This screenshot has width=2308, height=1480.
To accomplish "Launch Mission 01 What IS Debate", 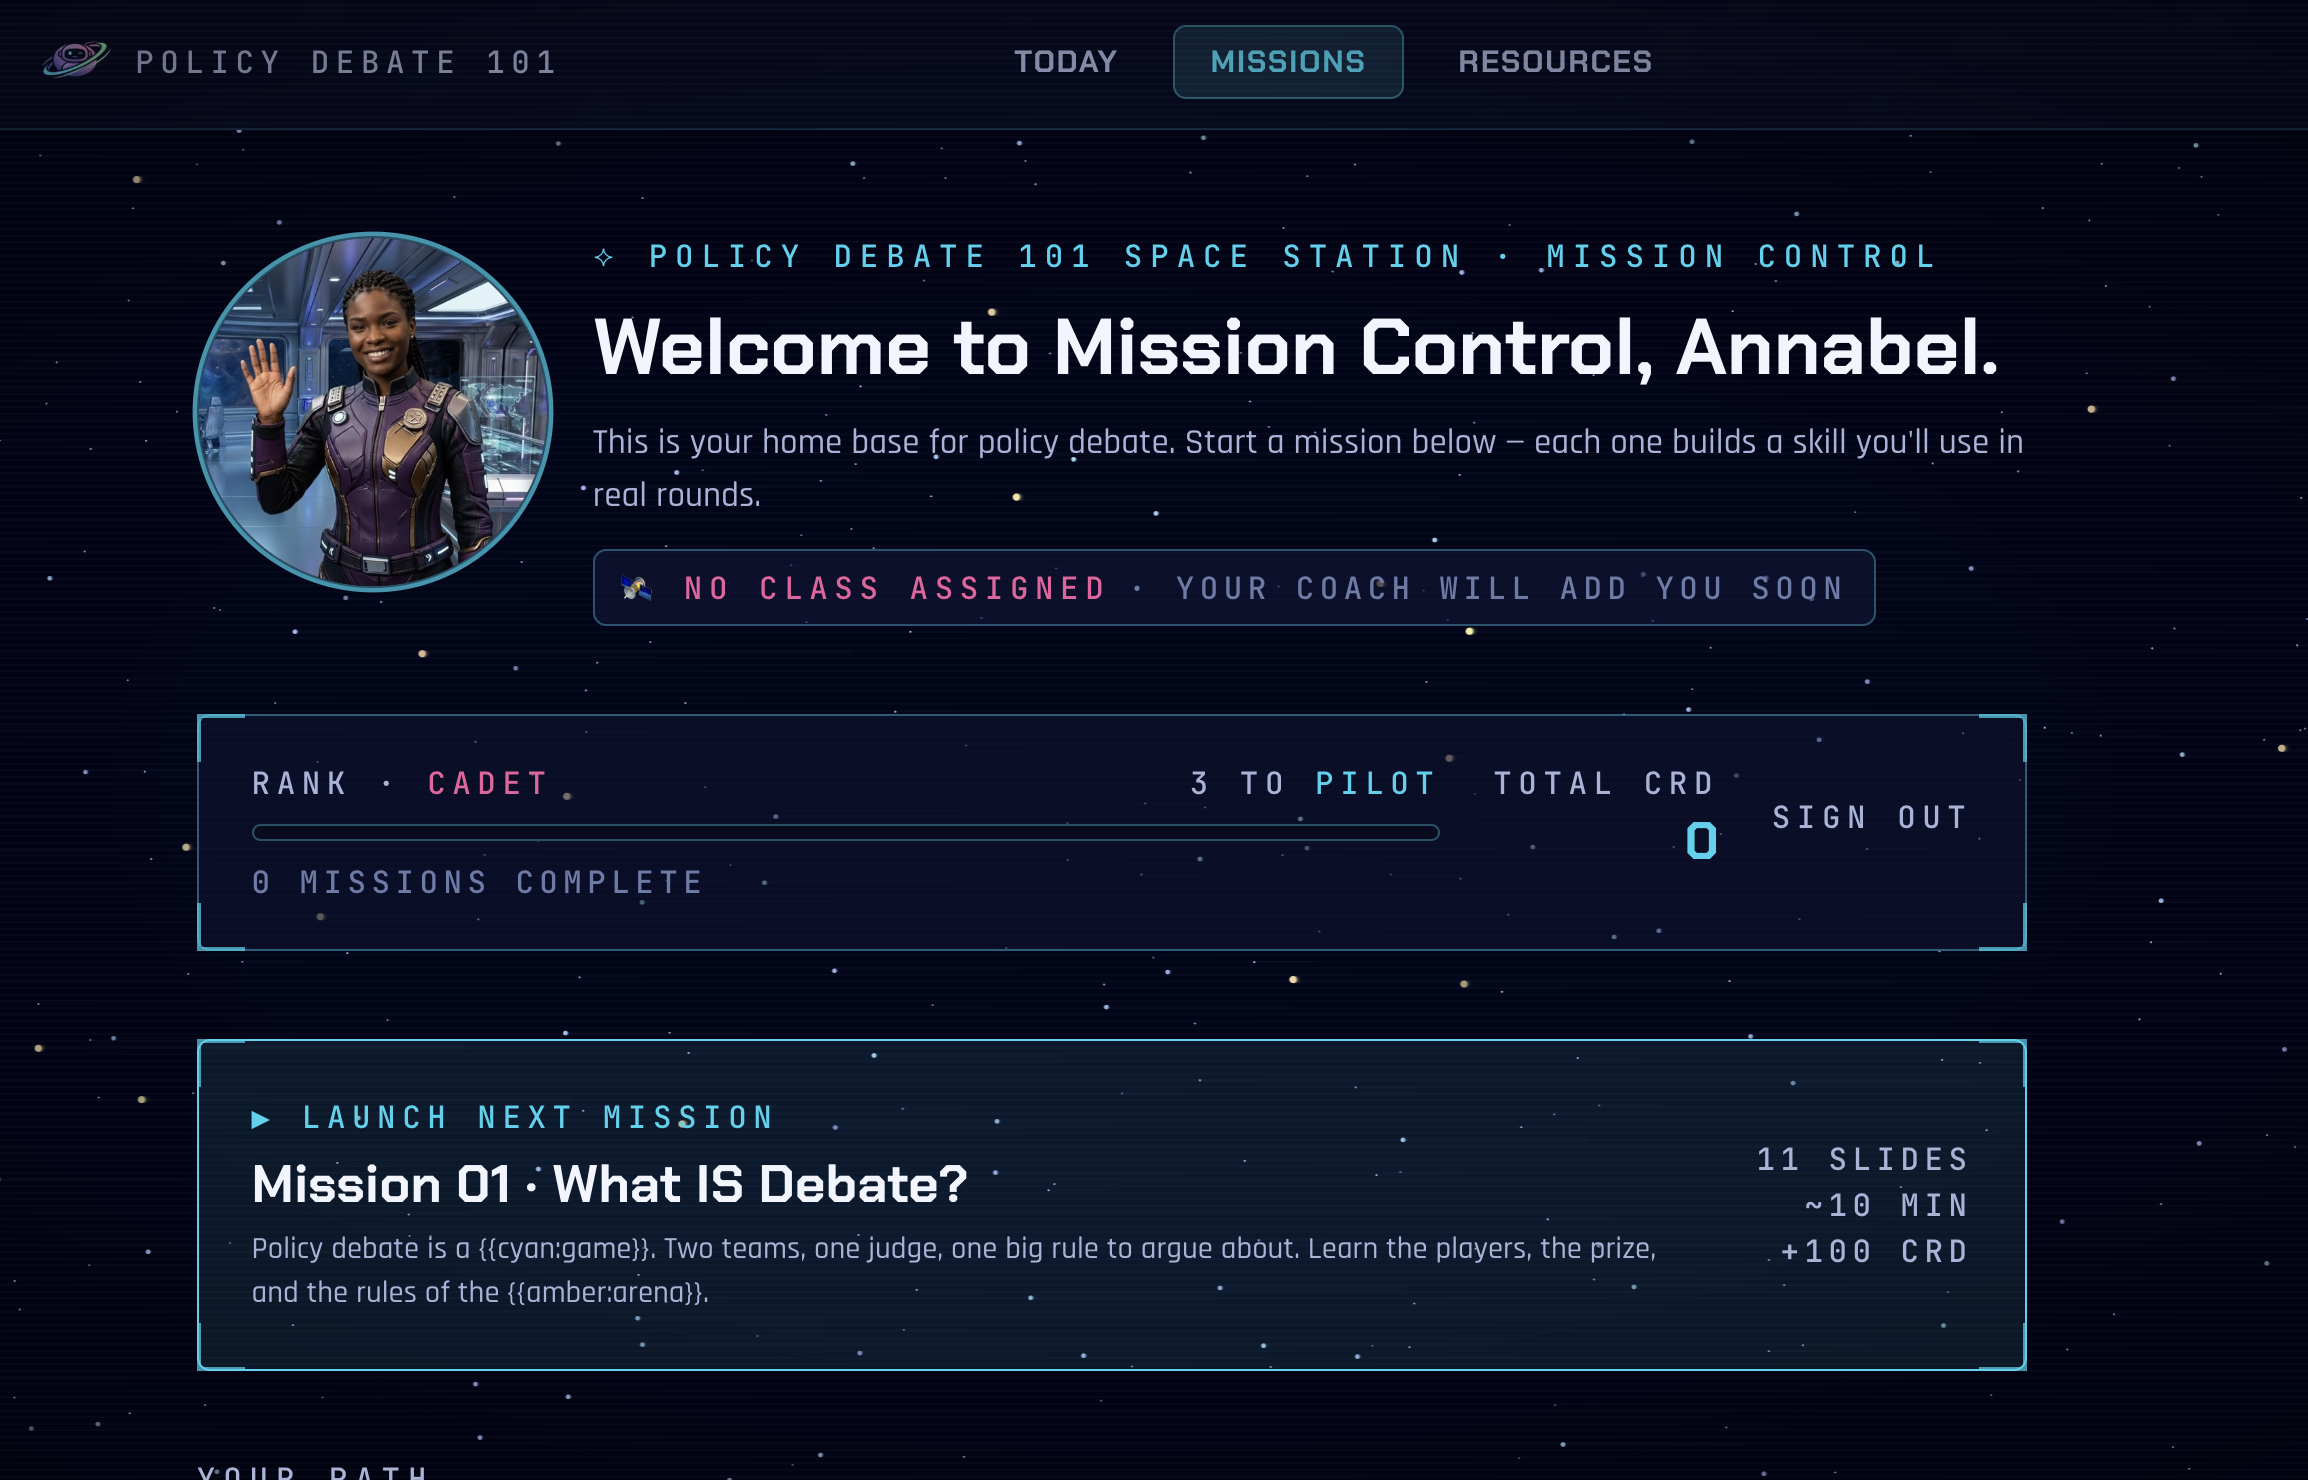I will pyautogui.click(x=1112, y=1205).
